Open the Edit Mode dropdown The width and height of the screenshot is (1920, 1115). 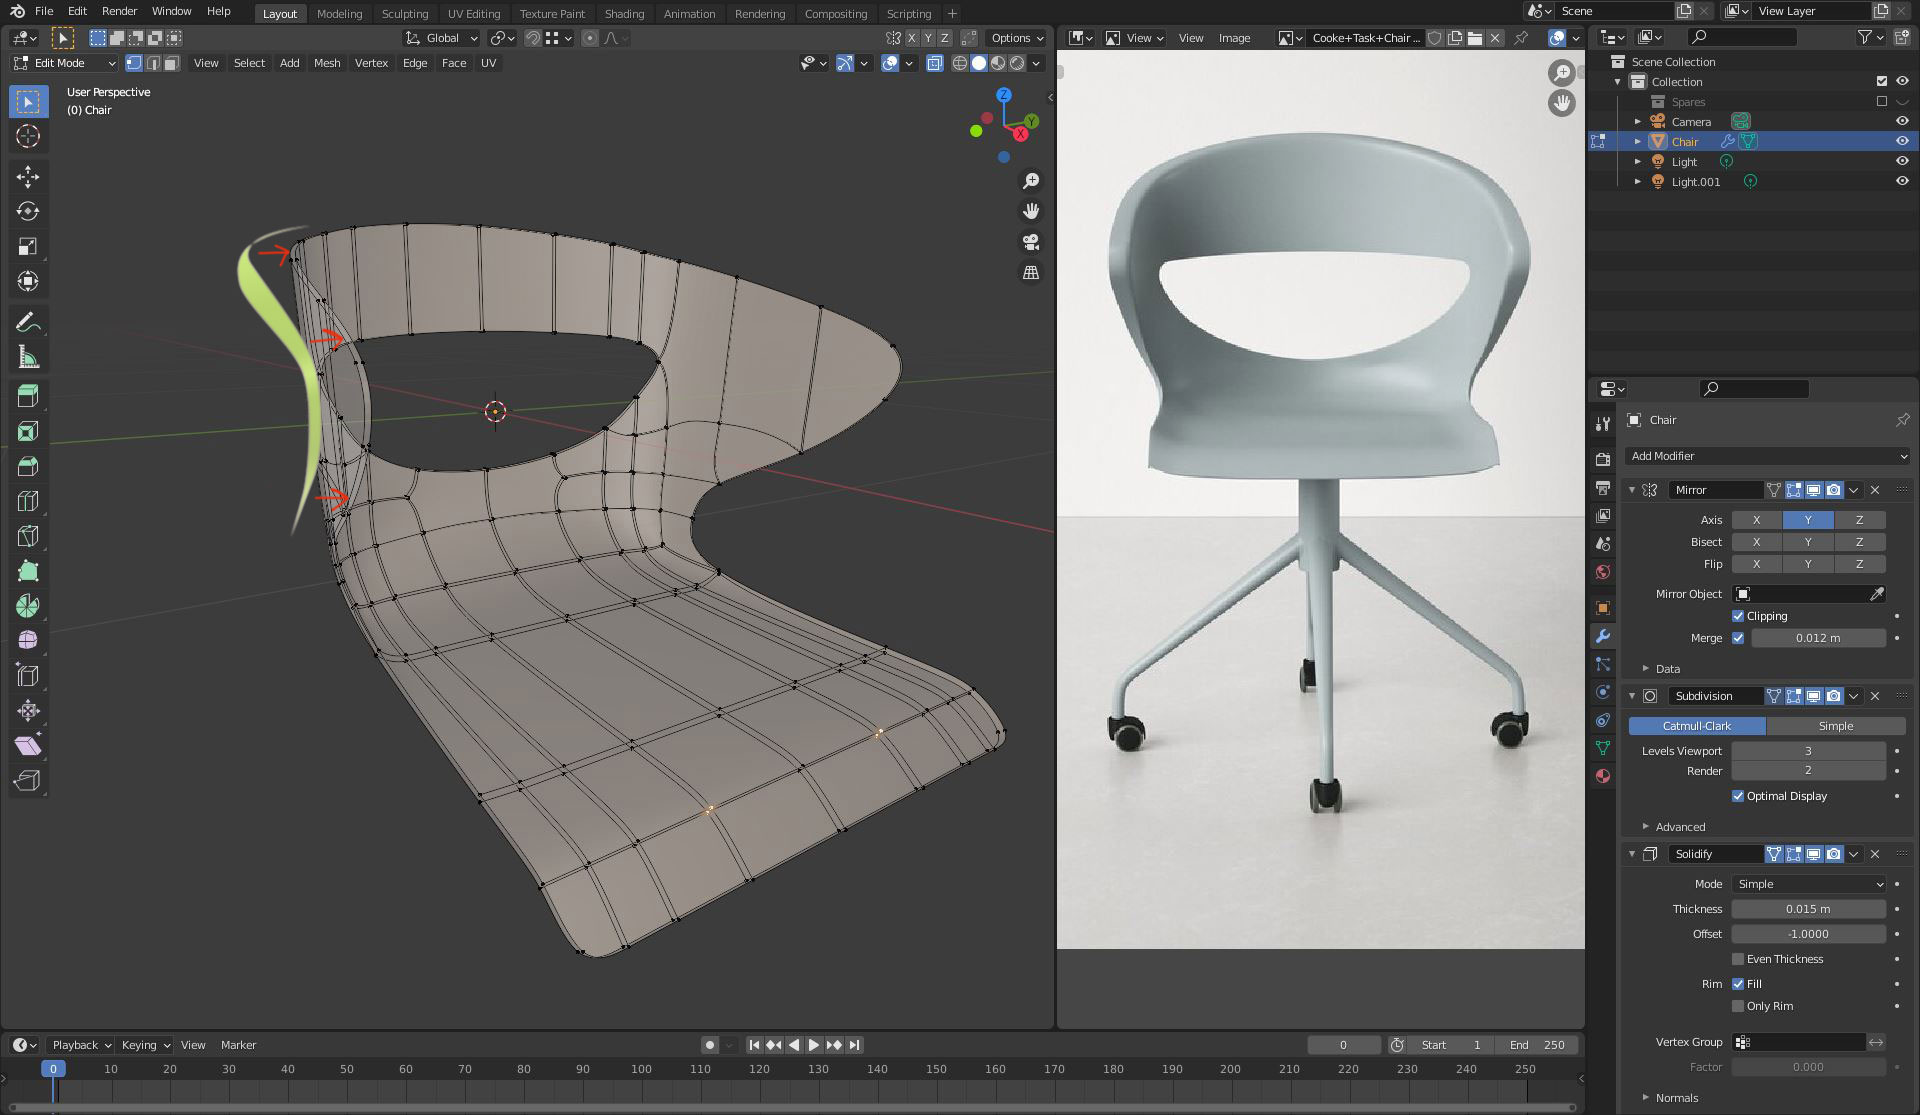point(65,63)
